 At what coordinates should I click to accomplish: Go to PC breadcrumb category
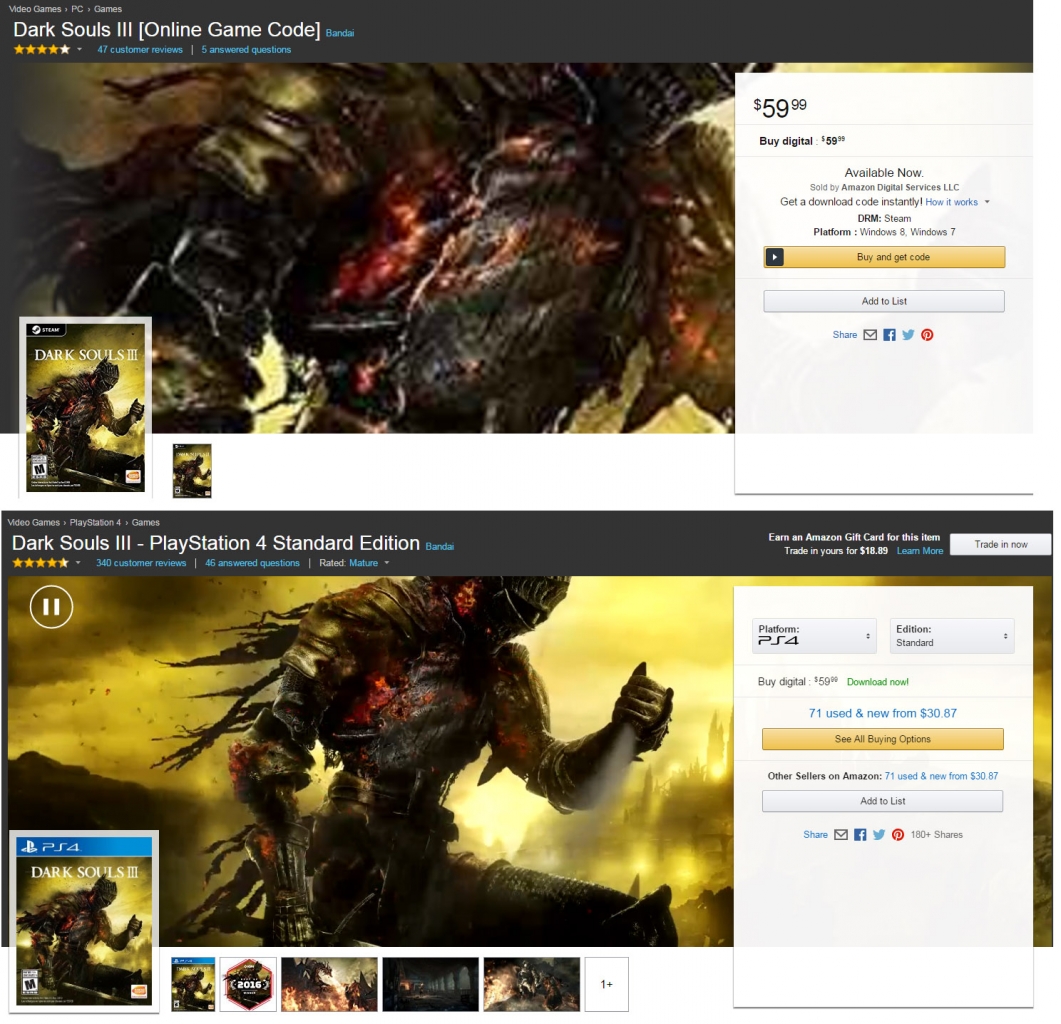click(x=77, y=9)
